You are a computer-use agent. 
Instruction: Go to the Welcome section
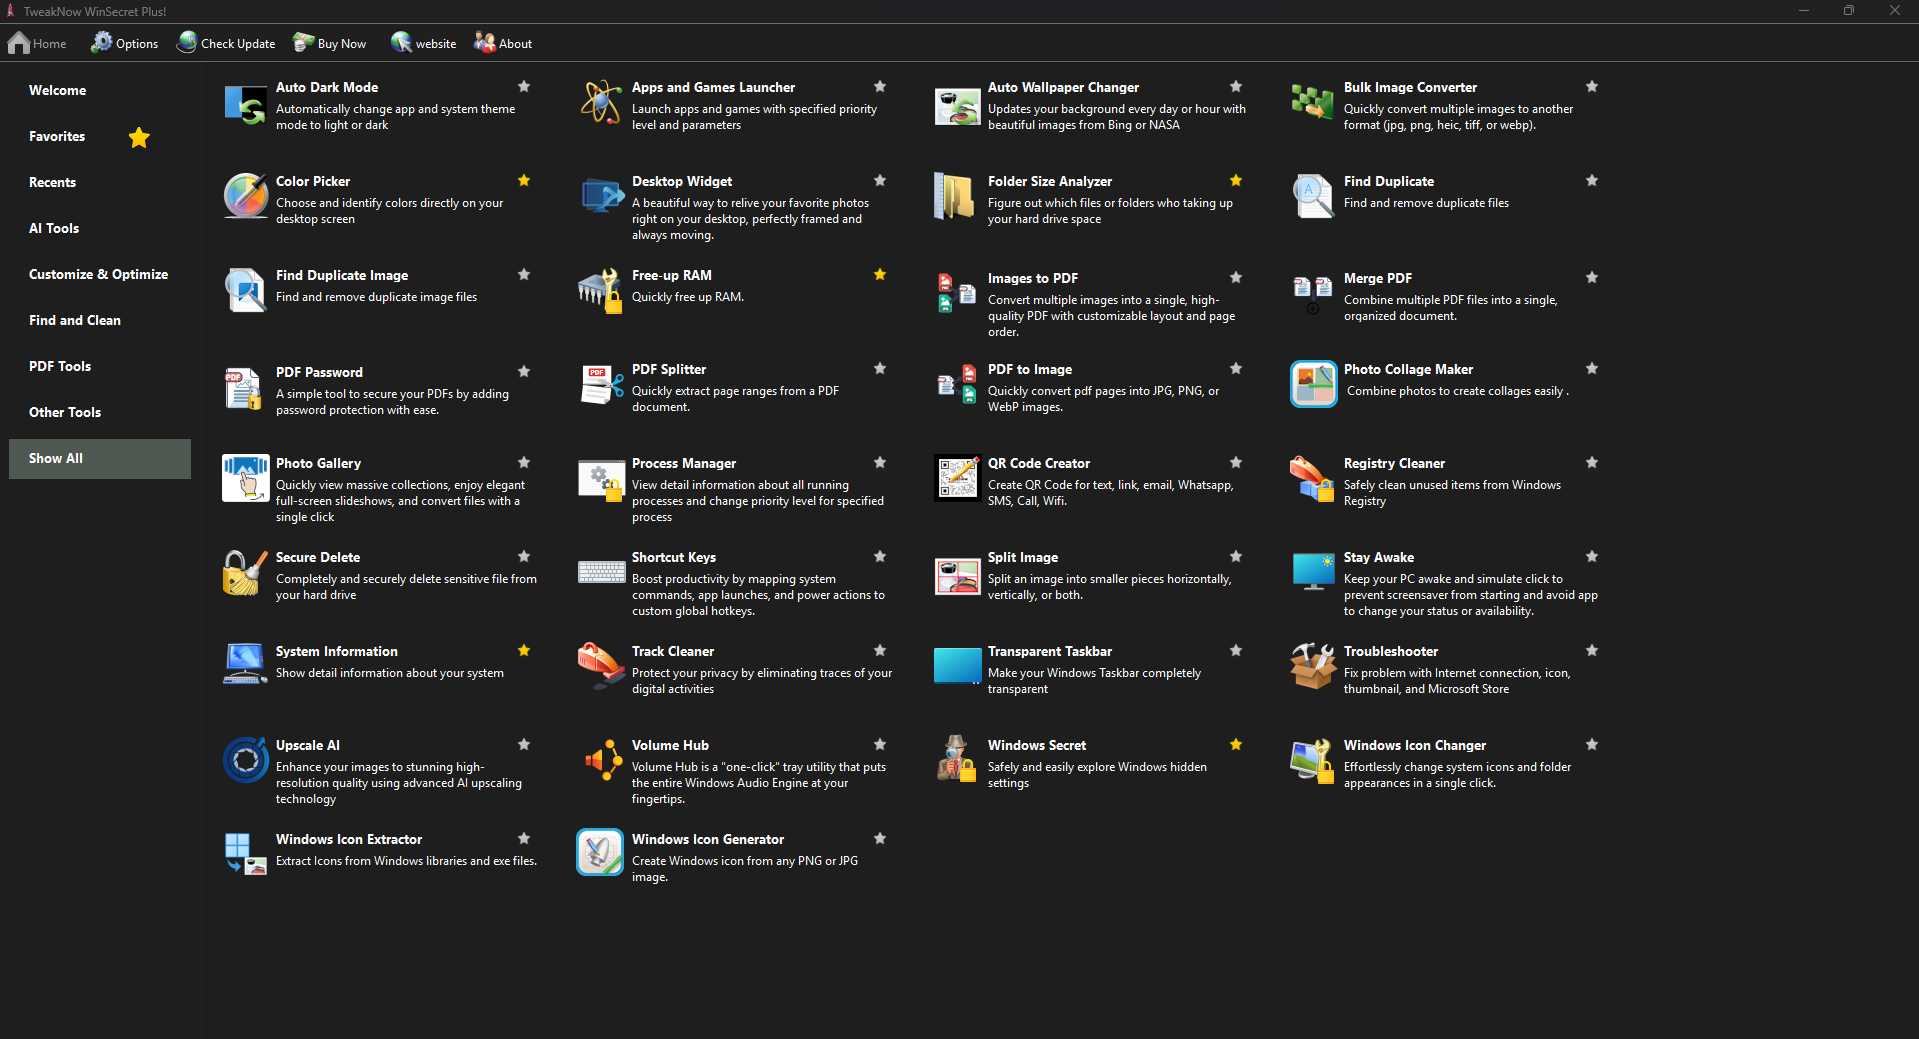tap(100, 91)
